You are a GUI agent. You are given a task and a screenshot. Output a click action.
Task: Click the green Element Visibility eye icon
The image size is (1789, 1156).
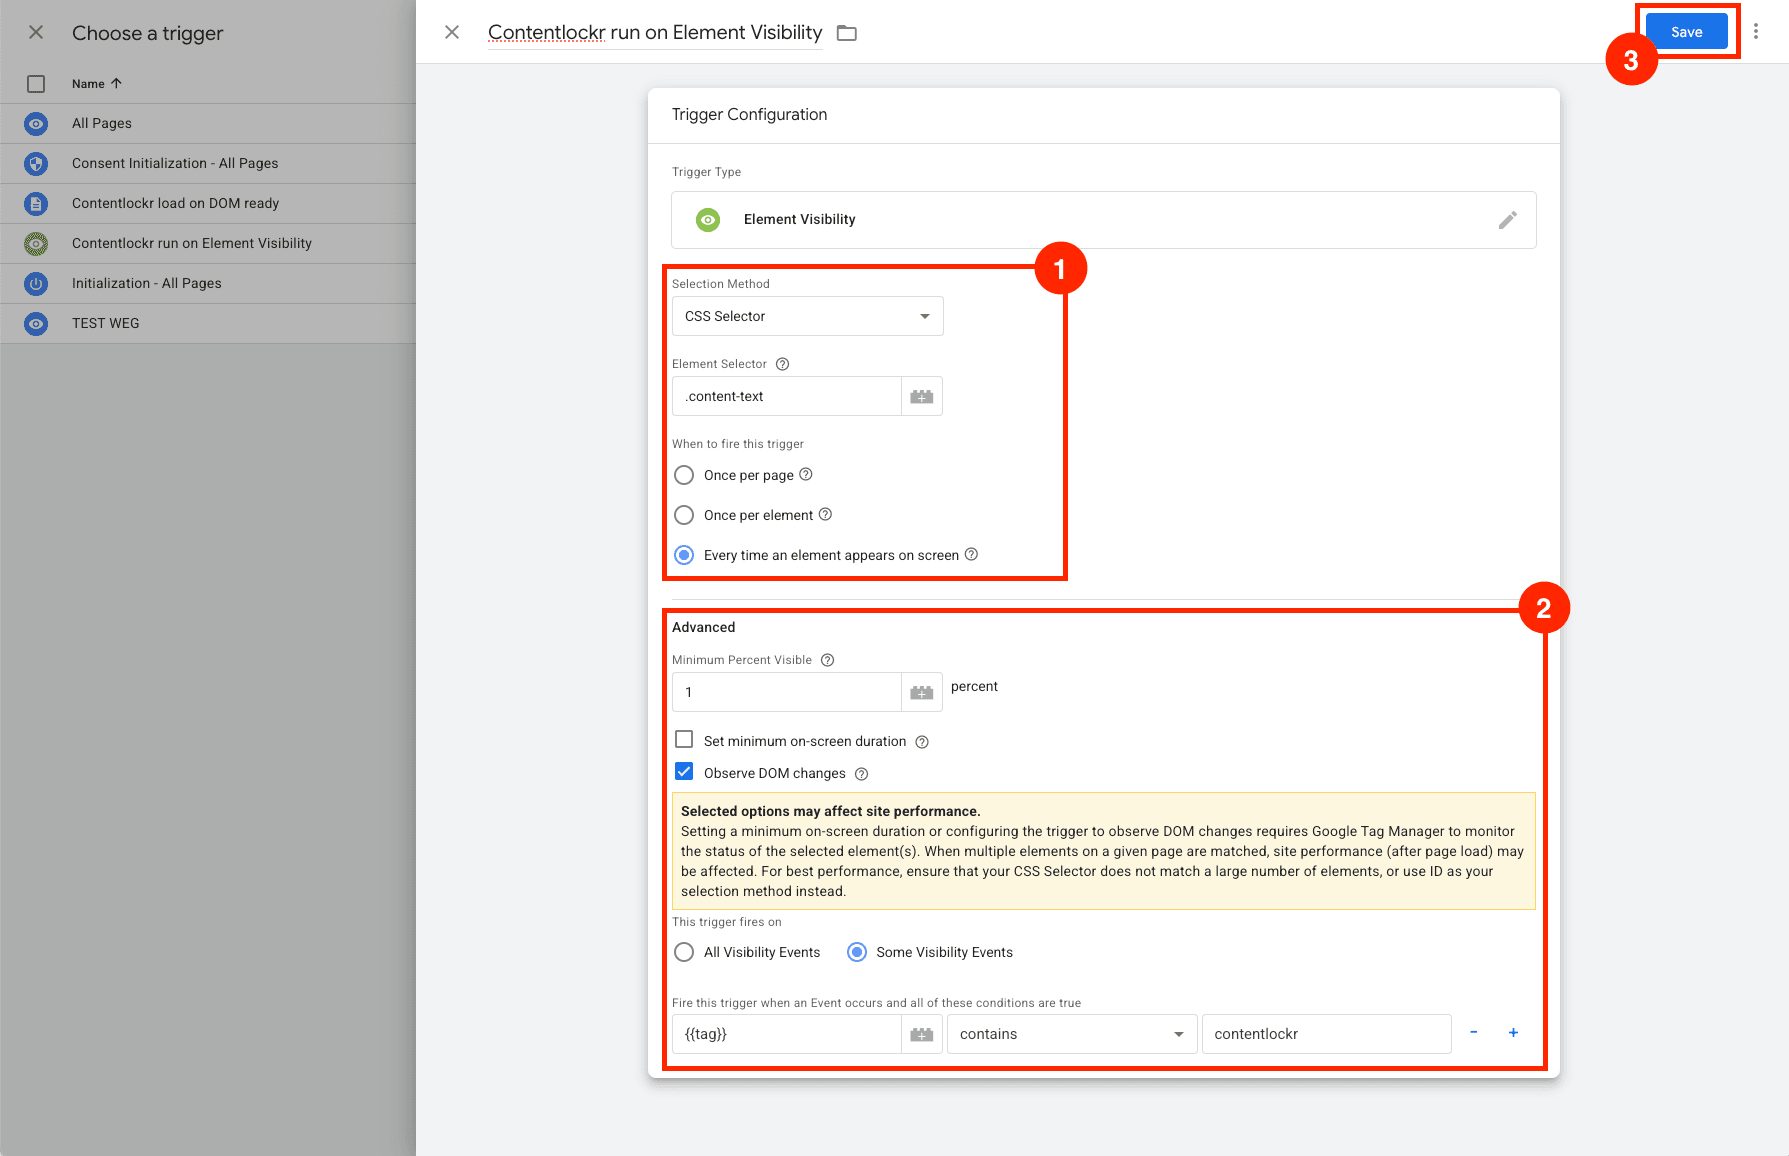(708, 220)
